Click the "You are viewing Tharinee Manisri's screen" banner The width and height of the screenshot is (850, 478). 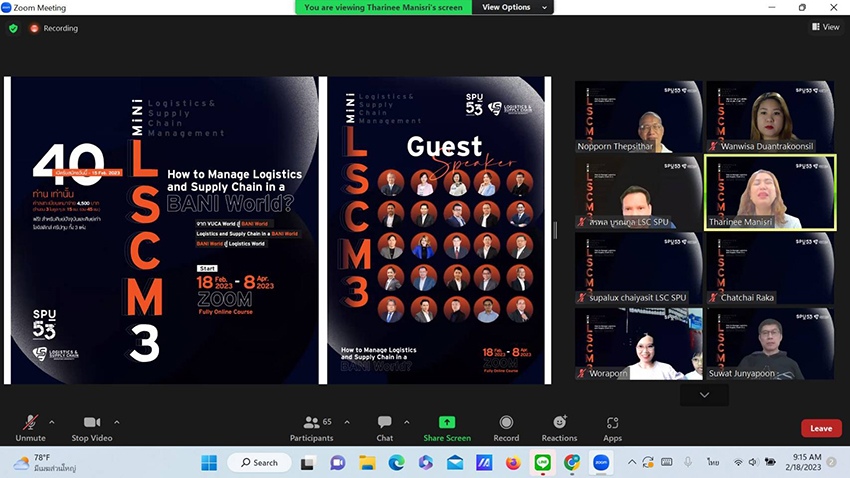[x=383, y=7]
